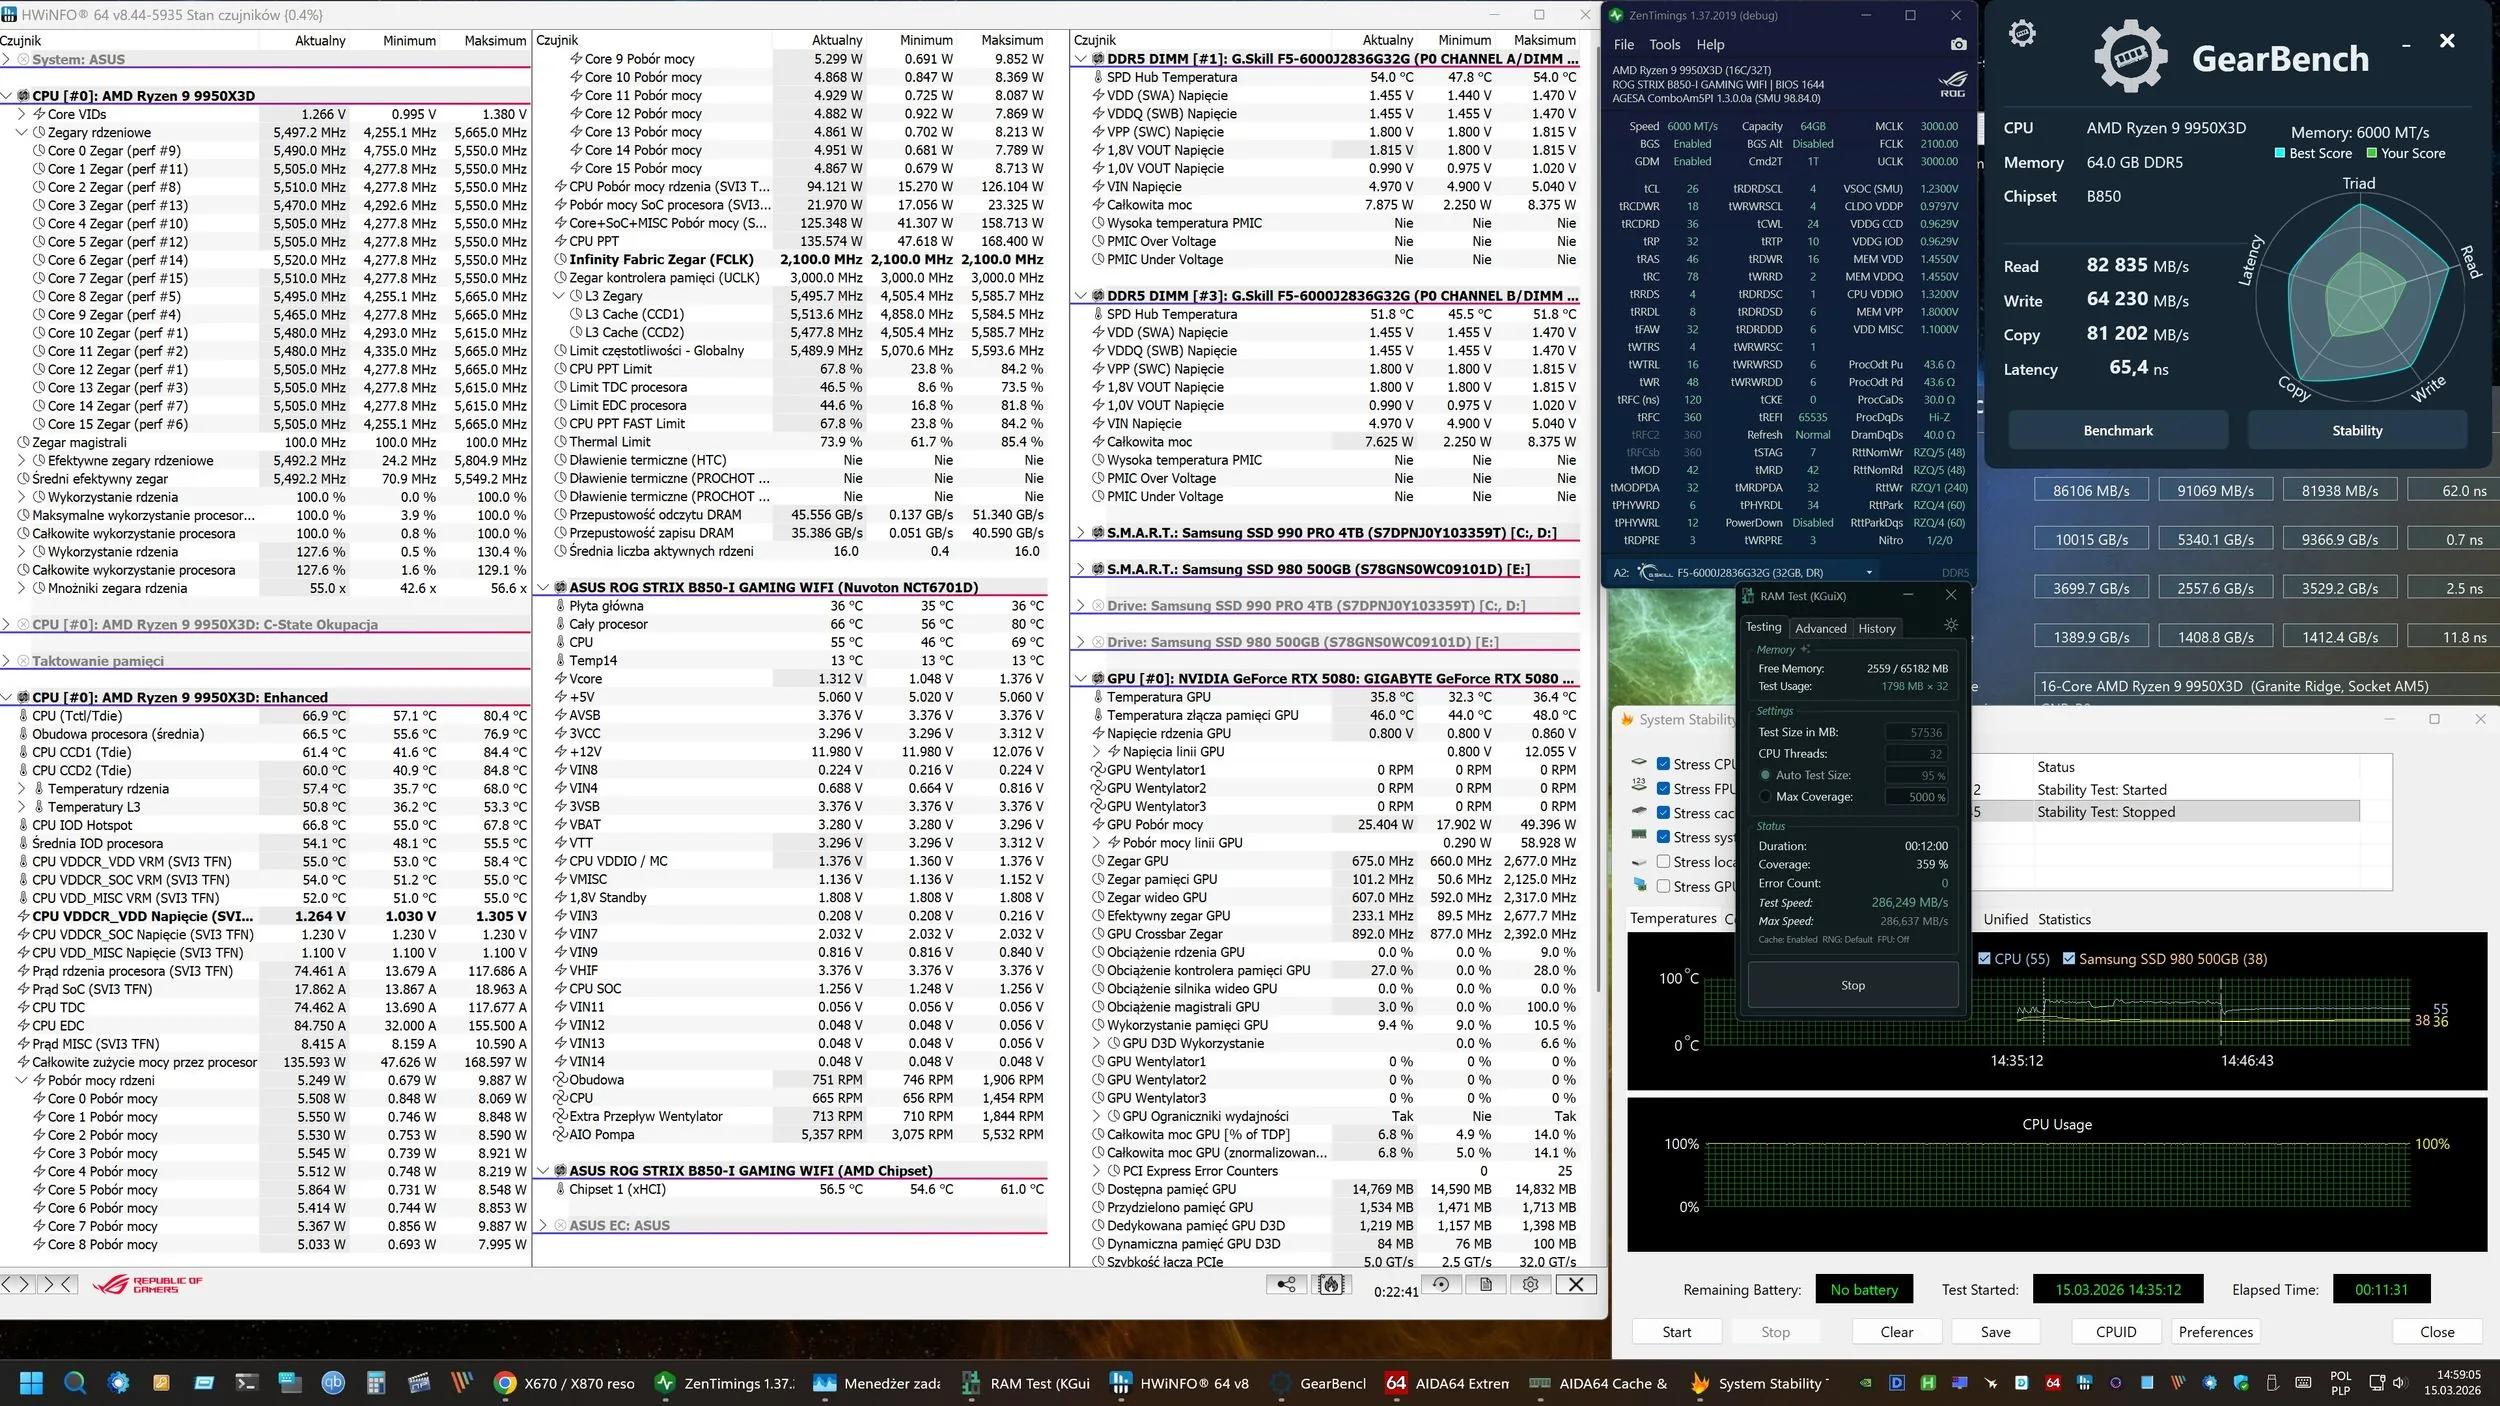The width and height of the screenshot is (2500, 1406).
Task: Open Windows taskbar search
Action: tap(75, 1383)
